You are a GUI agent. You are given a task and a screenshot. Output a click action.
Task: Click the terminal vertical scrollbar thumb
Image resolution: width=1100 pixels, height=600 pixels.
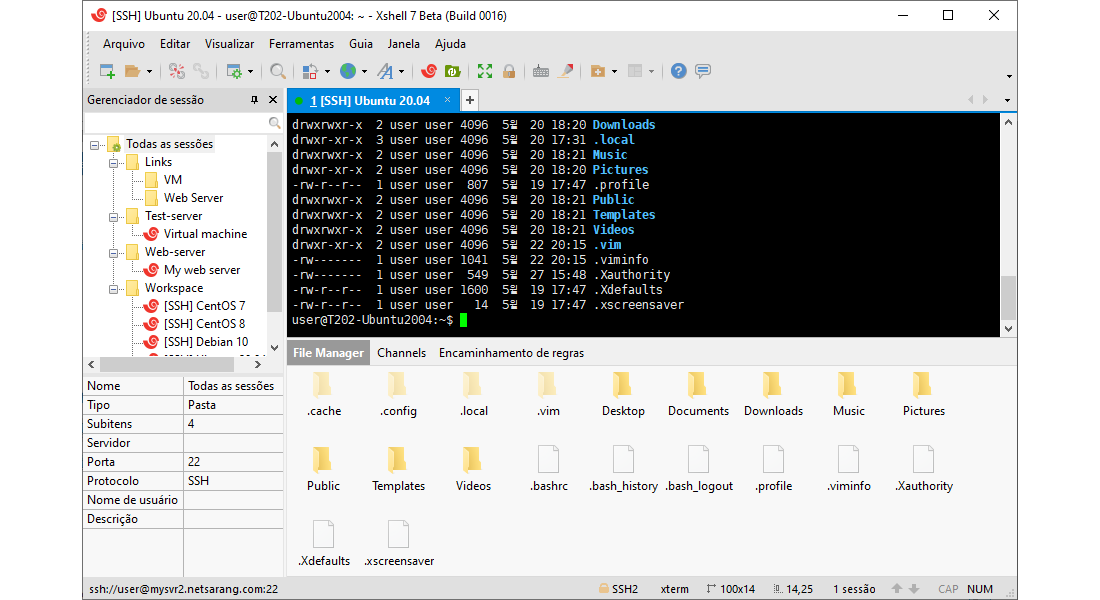[1008, 298]
